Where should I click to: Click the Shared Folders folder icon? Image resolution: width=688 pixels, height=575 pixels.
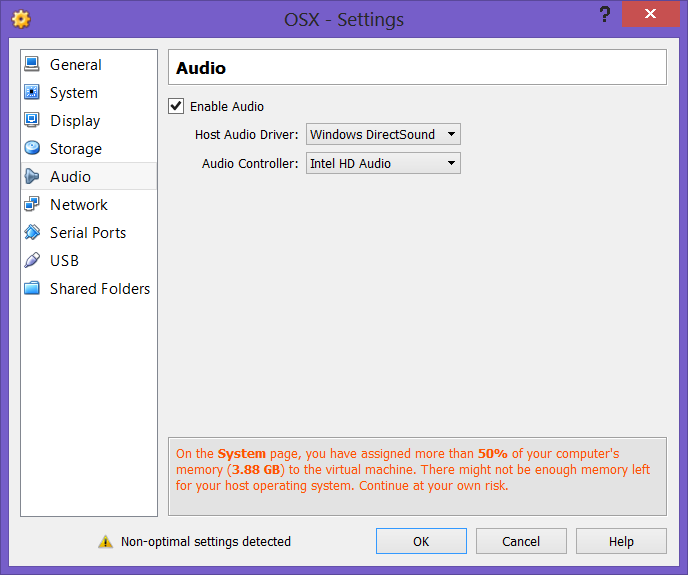[x=32, y=288]
